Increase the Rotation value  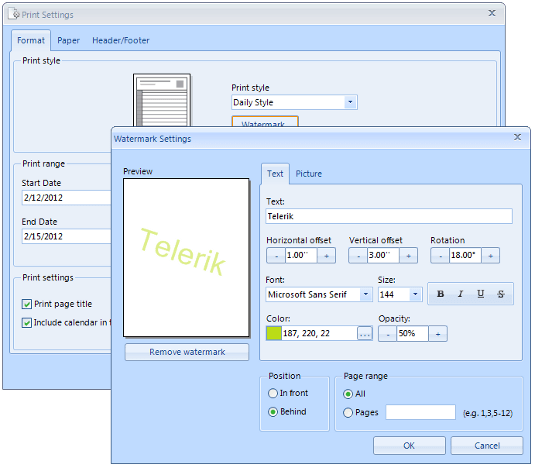(x=490, y=255)
